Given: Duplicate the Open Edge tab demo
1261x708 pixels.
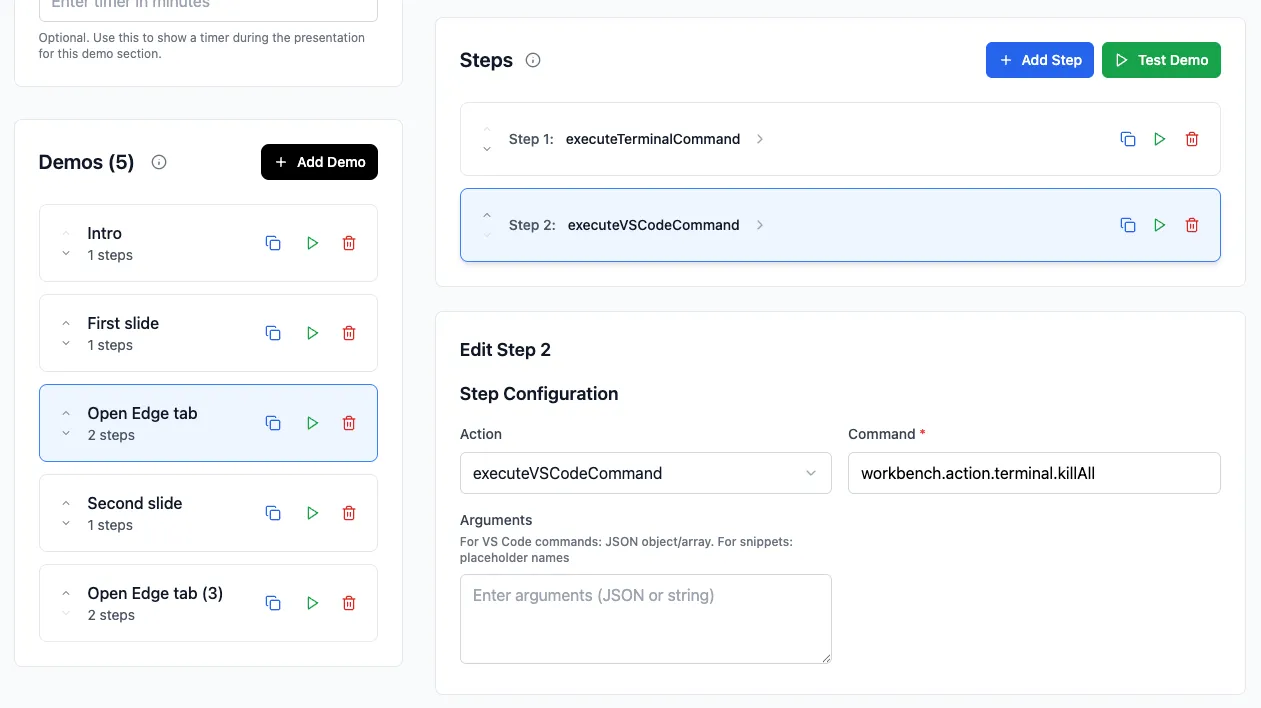Looking at the screenshot, I should (273, 423).
